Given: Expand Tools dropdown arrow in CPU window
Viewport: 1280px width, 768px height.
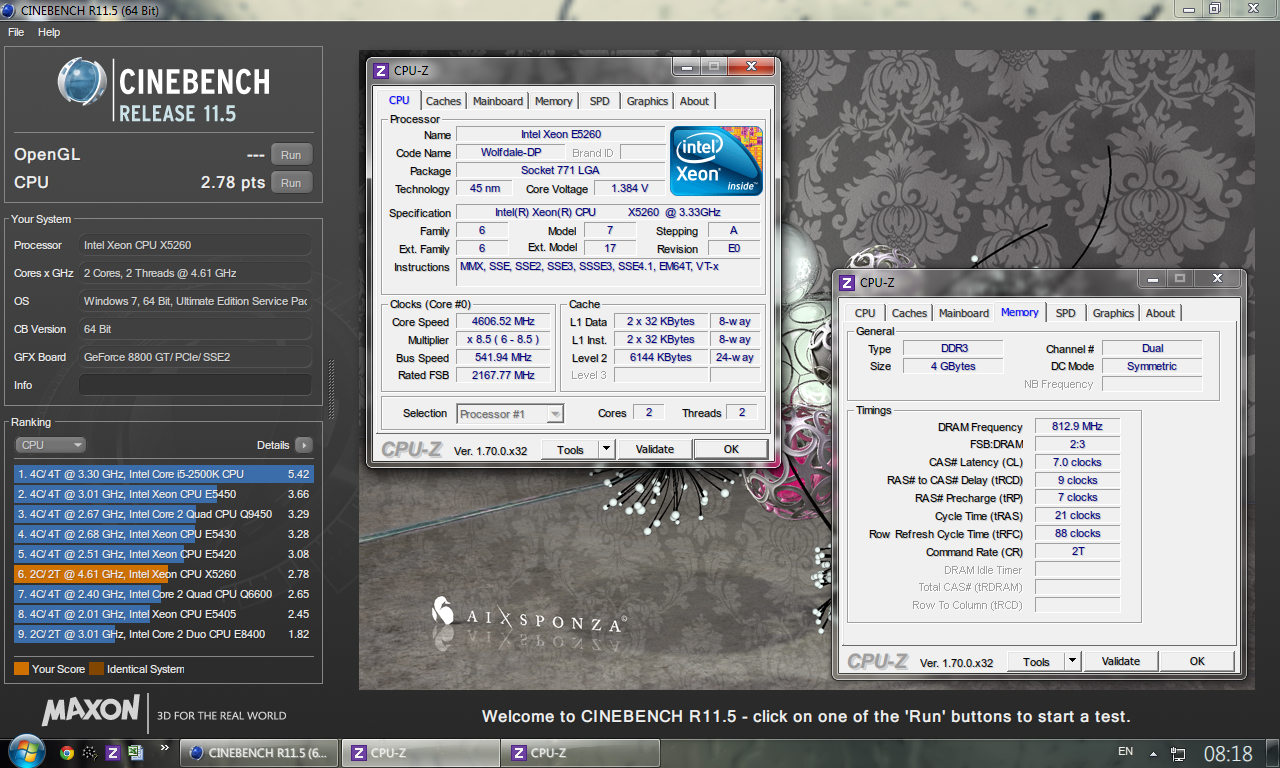Looking at the screenshot, I should pyautogui.click(x=606, y=449).
